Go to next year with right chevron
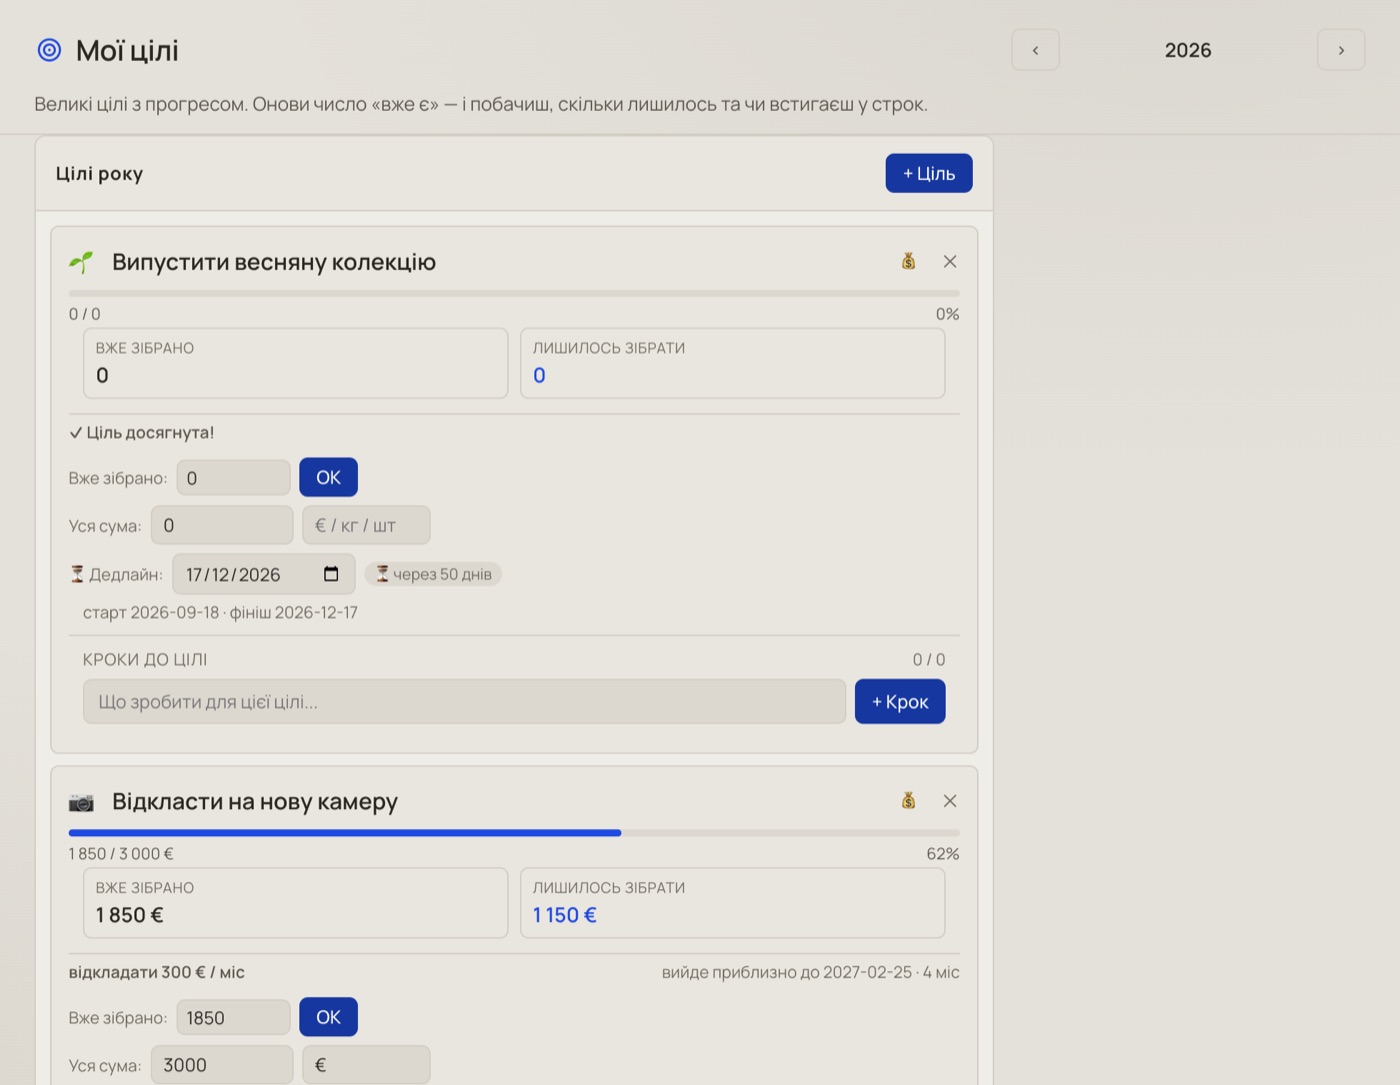 point(1341,50)
